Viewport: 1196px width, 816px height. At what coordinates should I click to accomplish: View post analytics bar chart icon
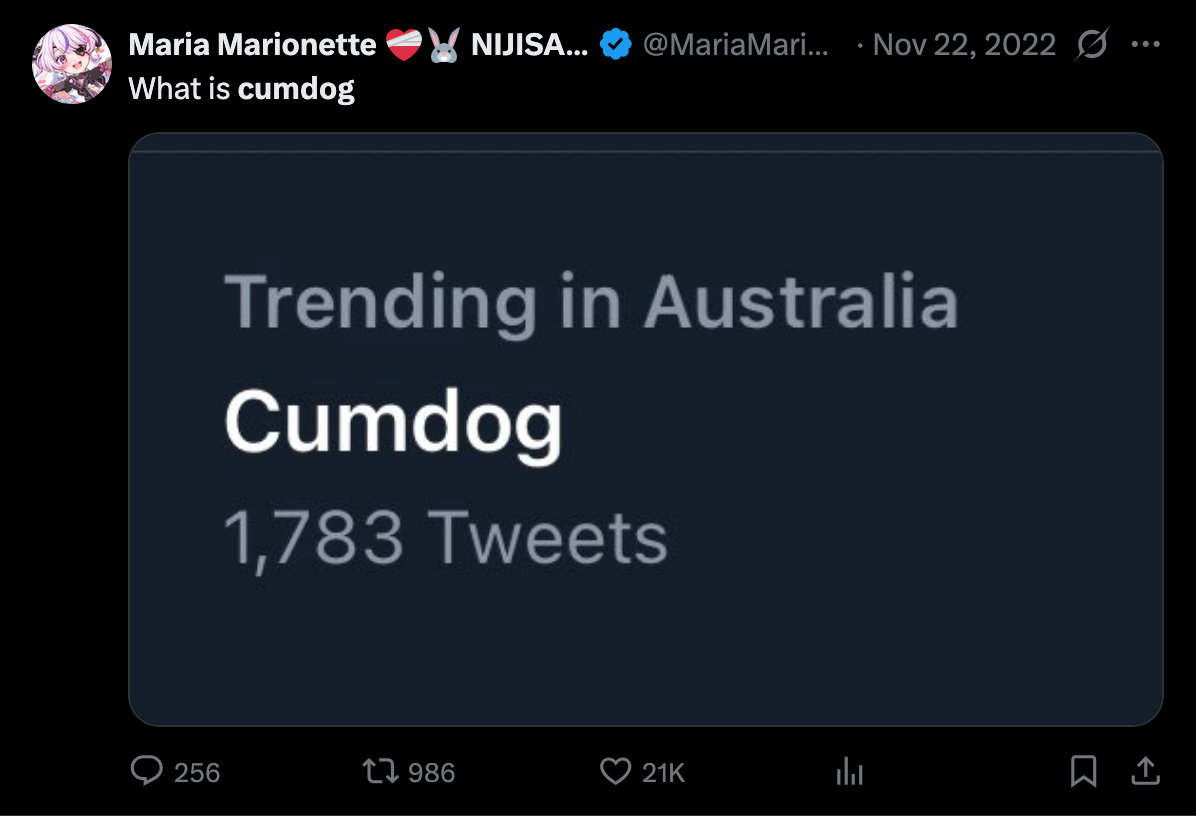click(x=849, y=771)
